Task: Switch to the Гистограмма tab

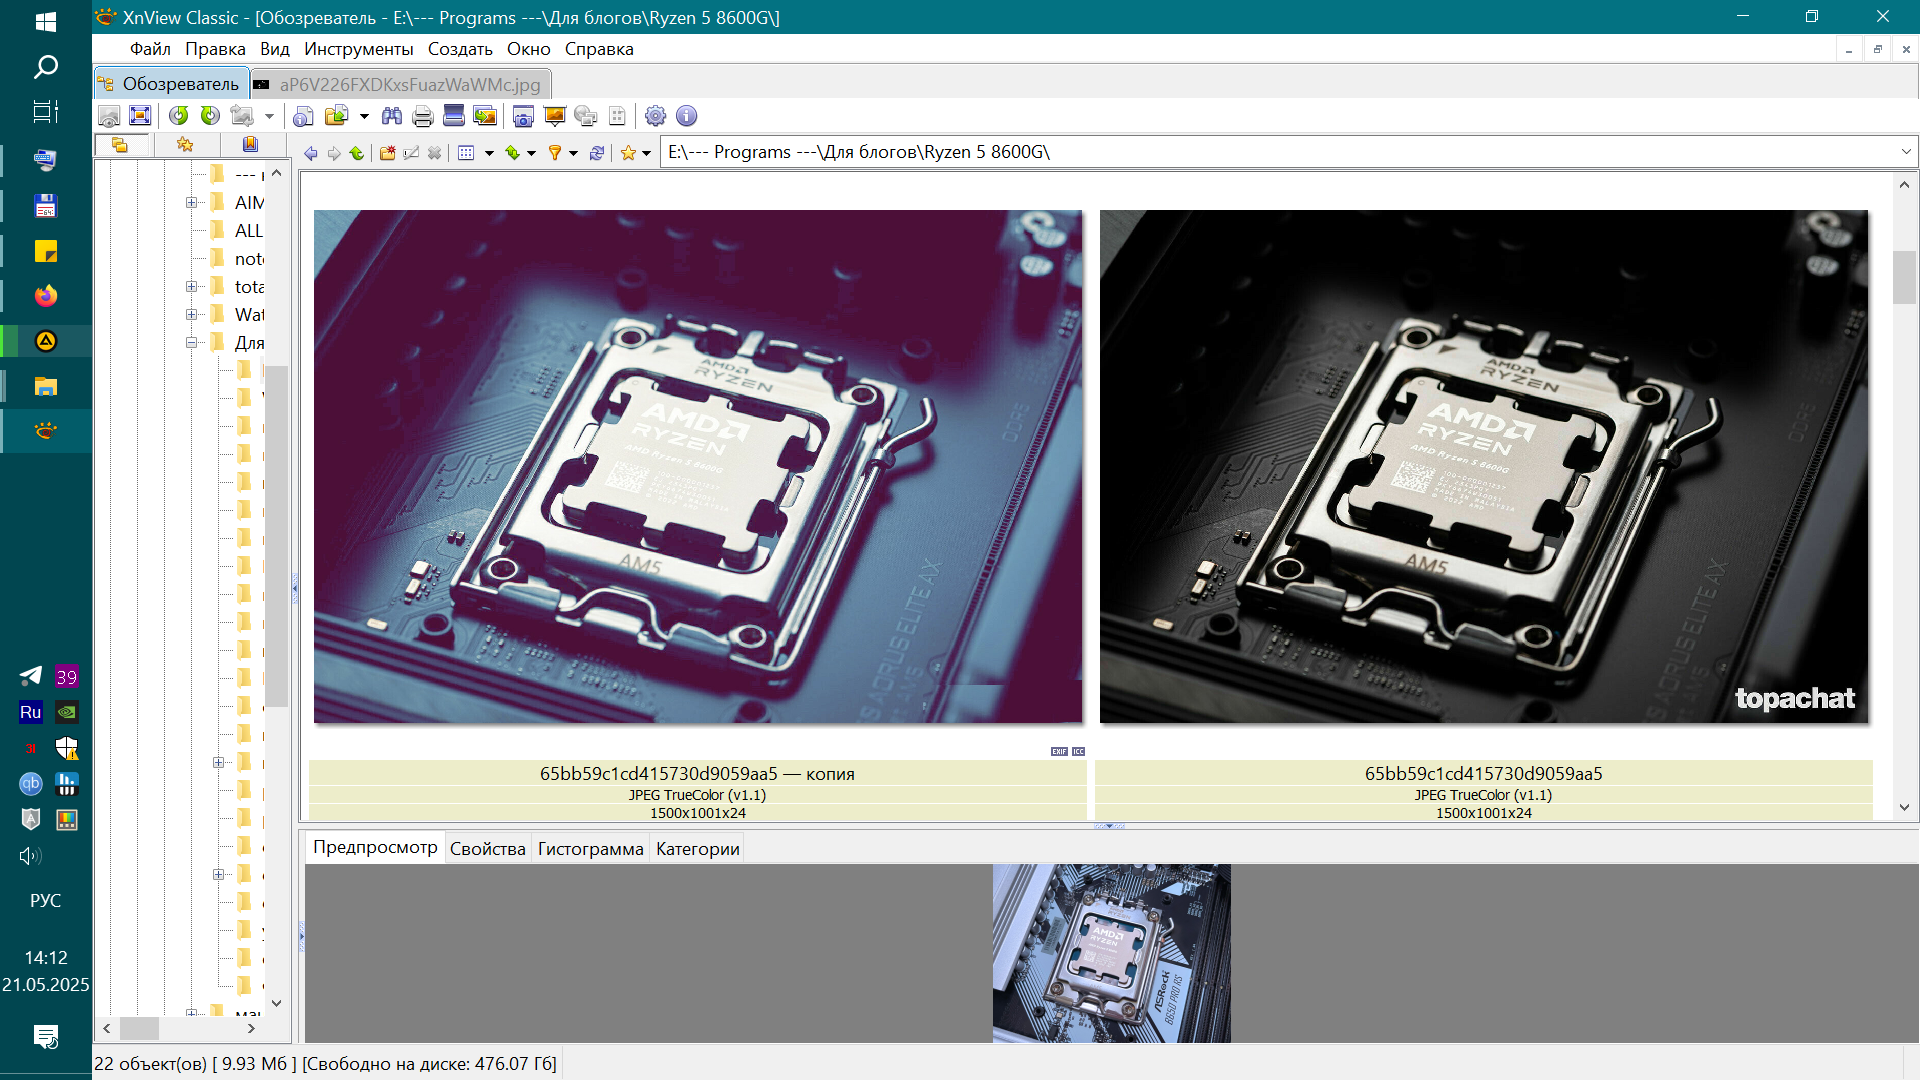Action: [590, 849]
